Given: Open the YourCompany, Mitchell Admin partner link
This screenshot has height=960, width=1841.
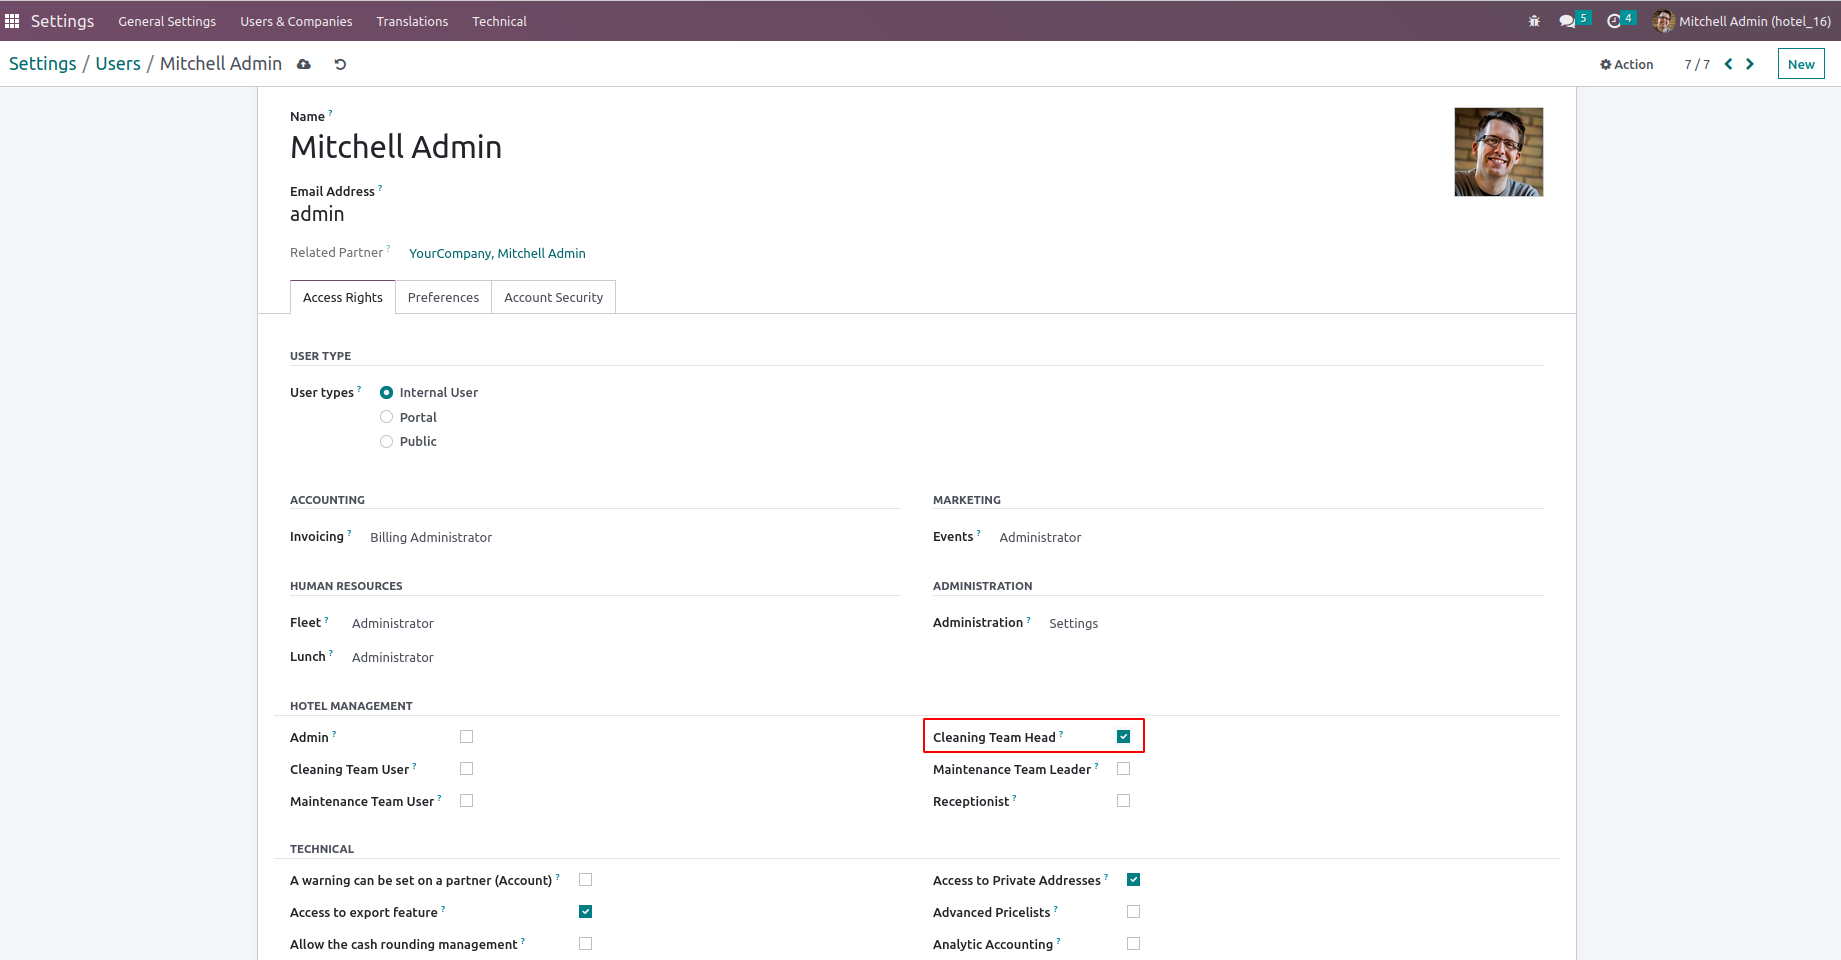Looking at the screenshot, I should (x=497, y=254).
